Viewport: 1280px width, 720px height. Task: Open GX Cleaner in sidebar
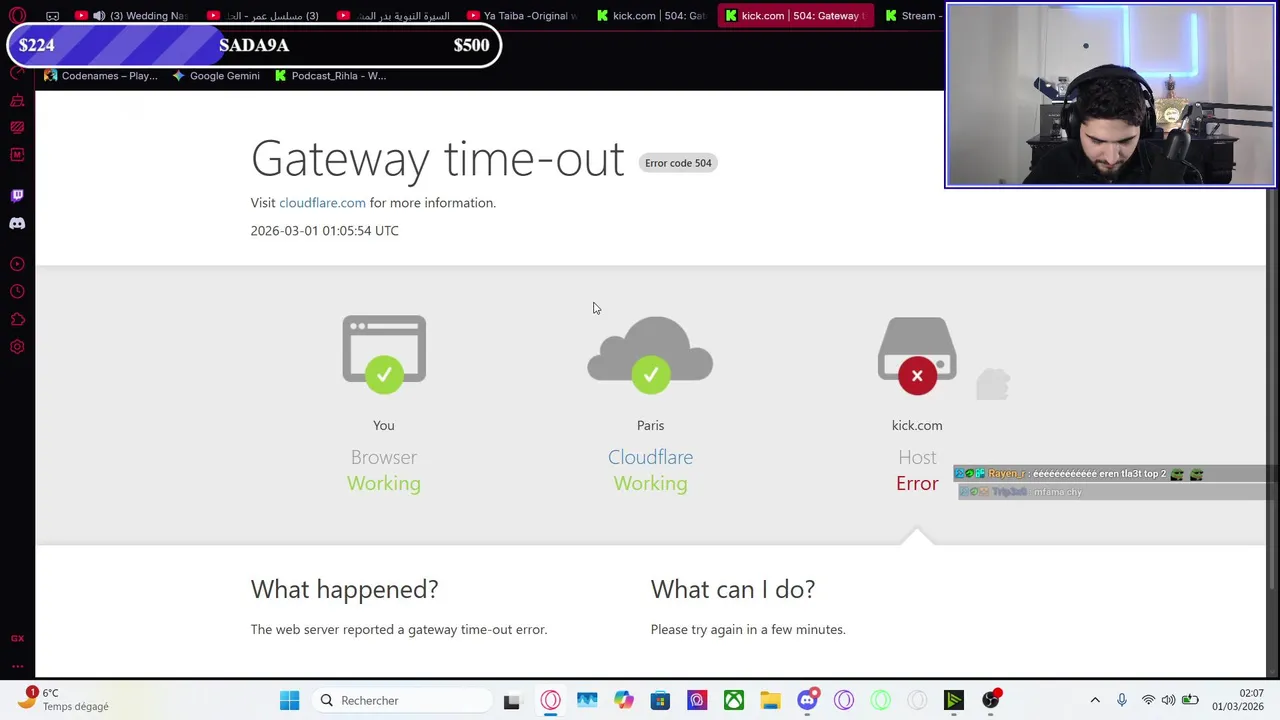(x=17, y=101)
